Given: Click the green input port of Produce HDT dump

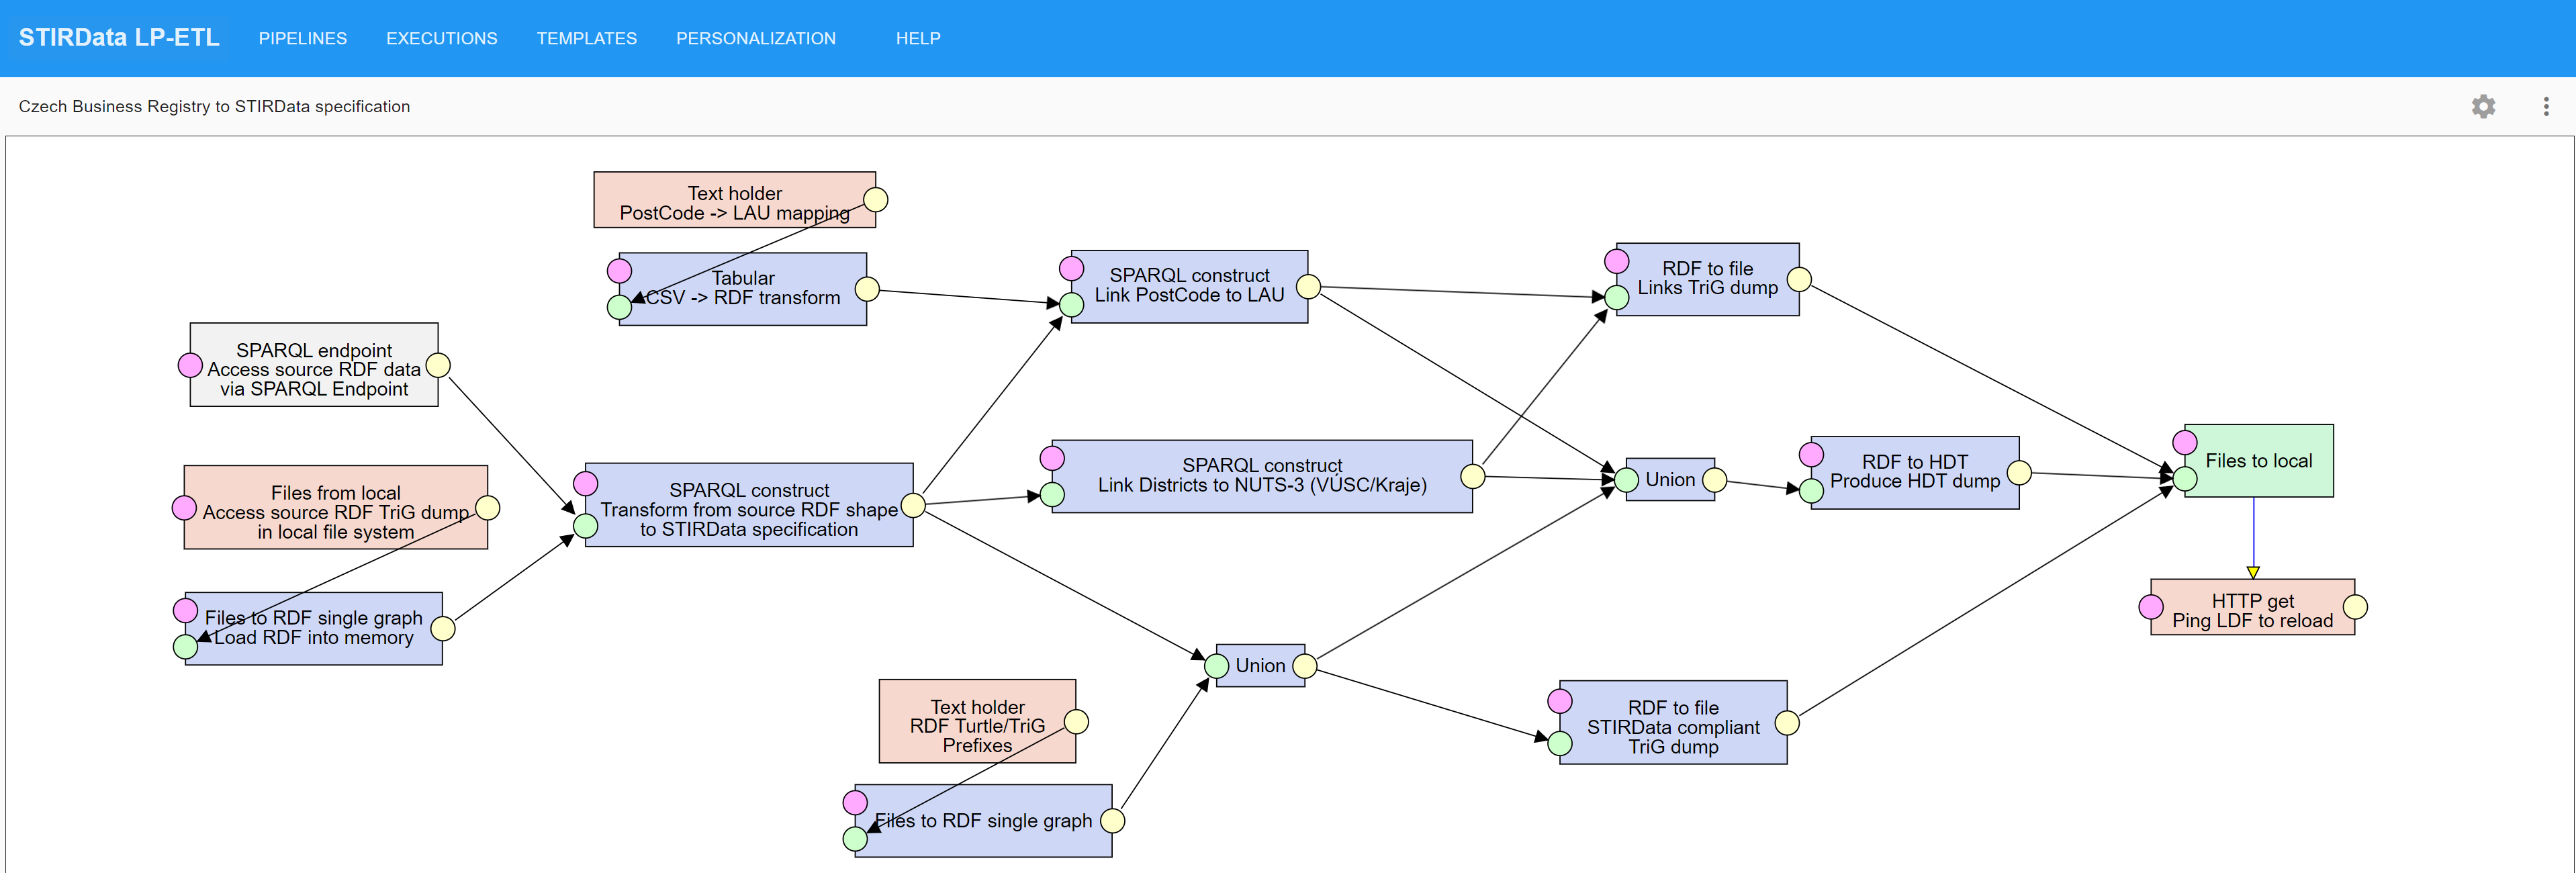Looking at the screenshot, I should pos(1811,491).
